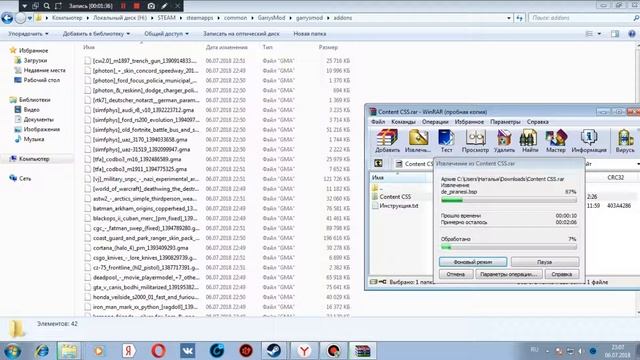Sort files by the Имя column header
Viewport: 640px width, 360px height.
tap(89, 47)
